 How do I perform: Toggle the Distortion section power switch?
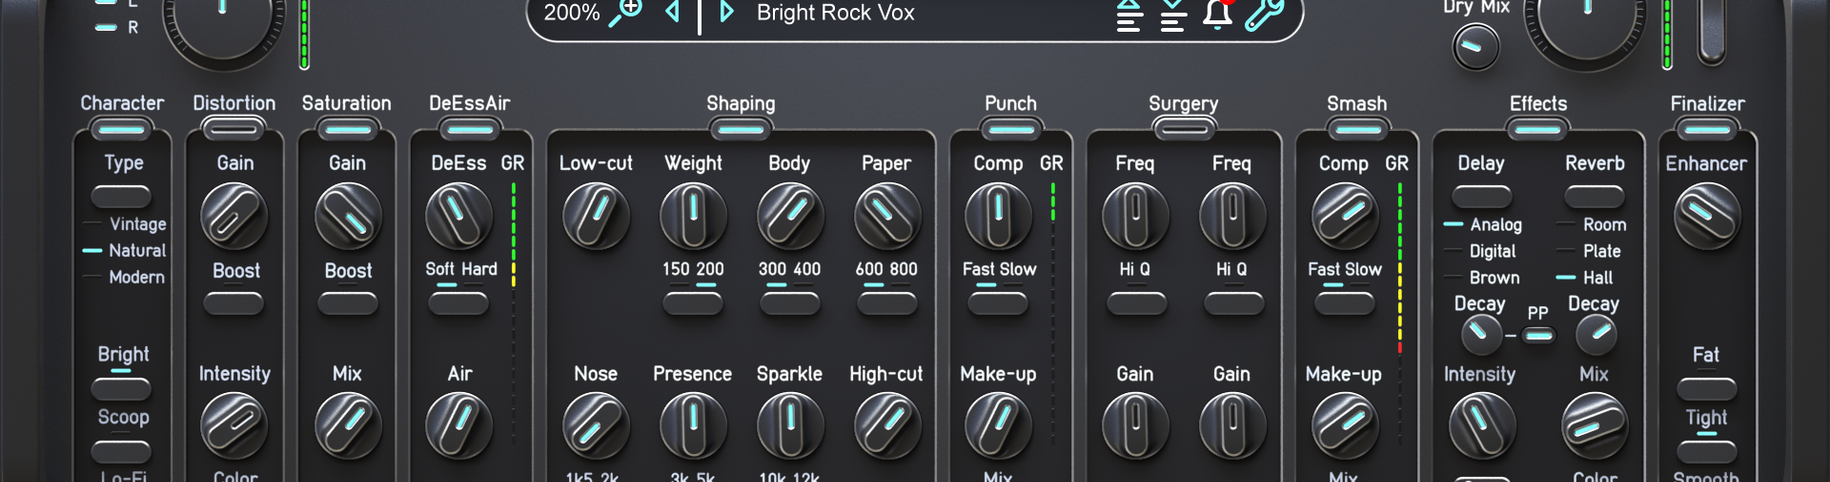pyautogui.click(x=234, y=129)
